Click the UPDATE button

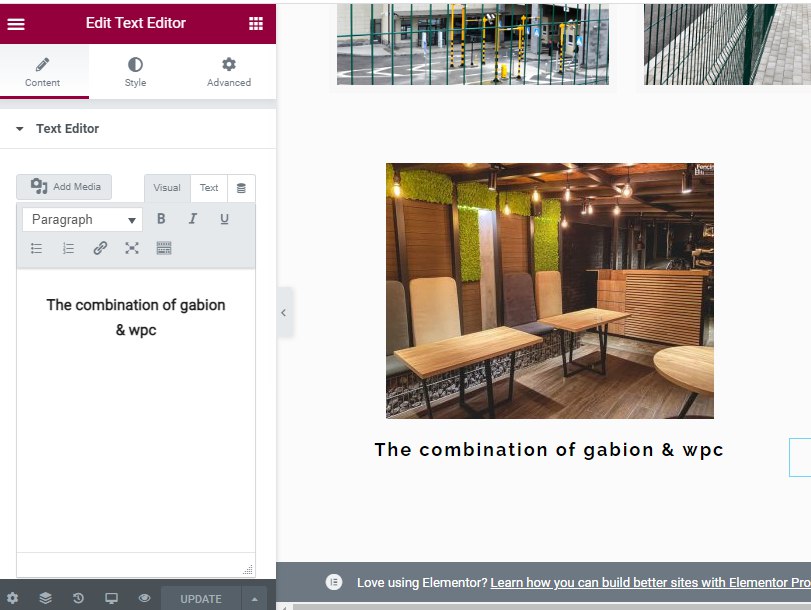(201, 599)
